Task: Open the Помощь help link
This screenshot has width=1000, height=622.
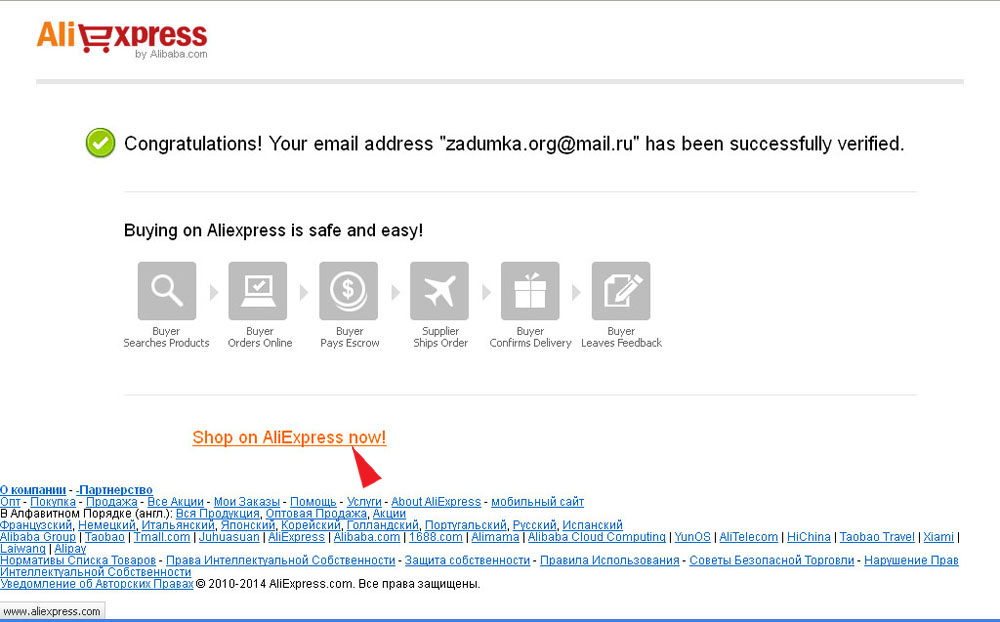Action: point(313,502)
